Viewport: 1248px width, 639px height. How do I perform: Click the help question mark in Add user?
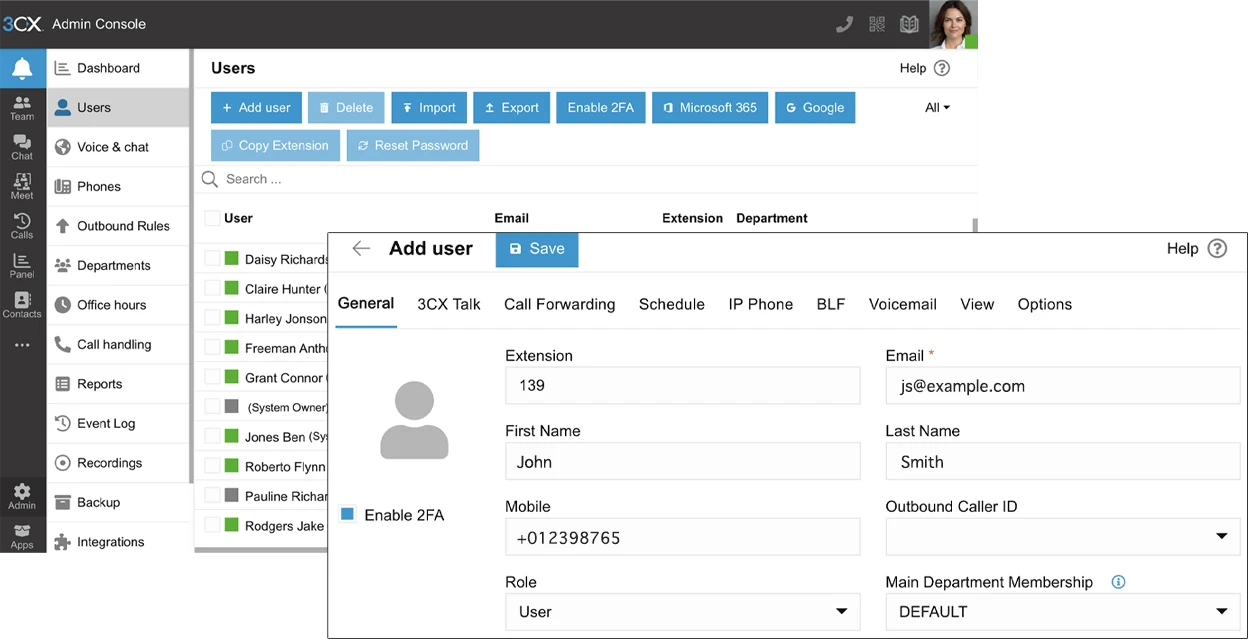(1217, 249)
